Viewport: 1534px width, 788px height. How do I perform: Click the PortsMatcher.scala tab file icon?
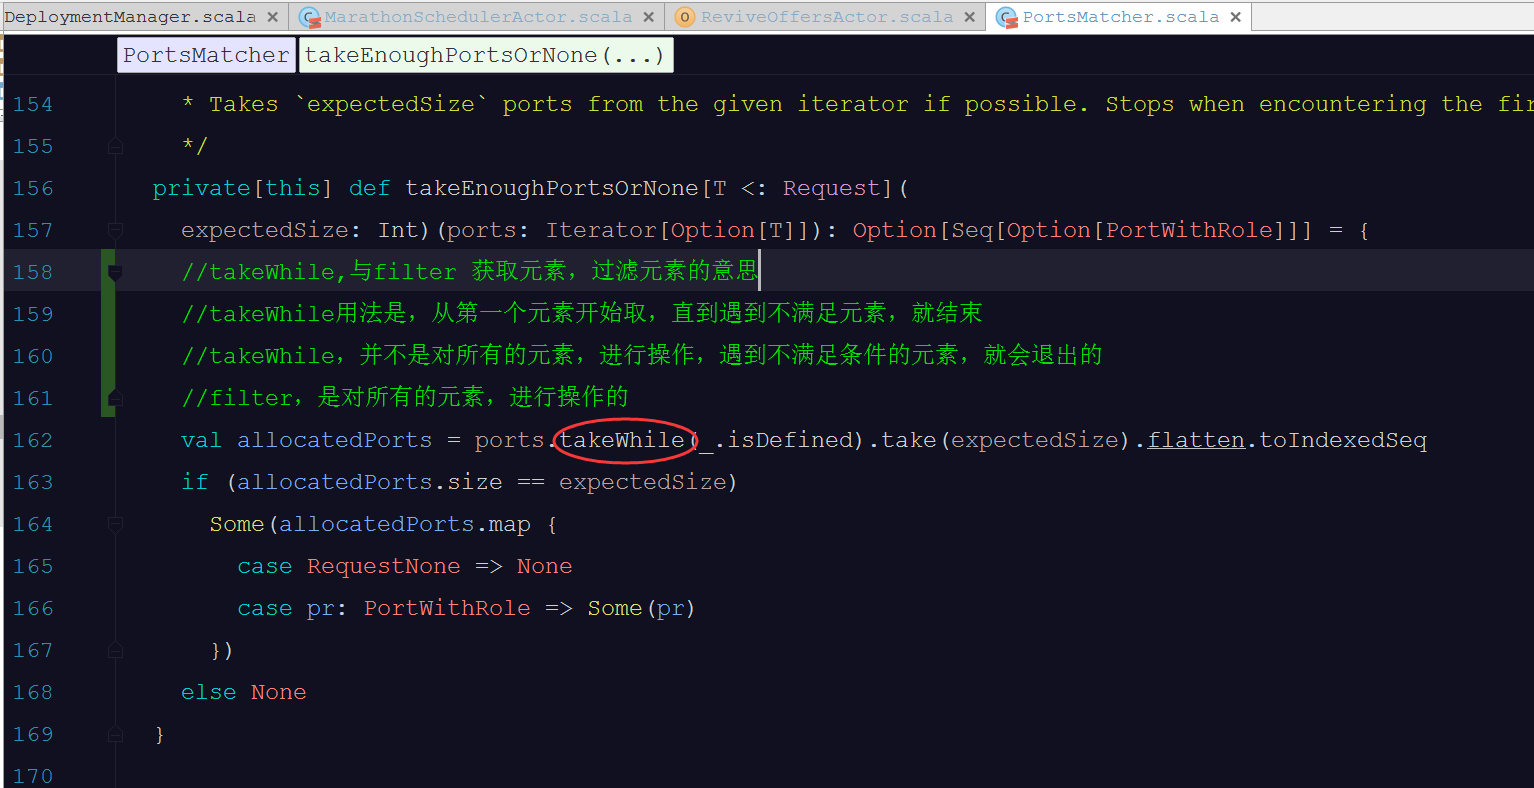click(x=1007, y=17)
